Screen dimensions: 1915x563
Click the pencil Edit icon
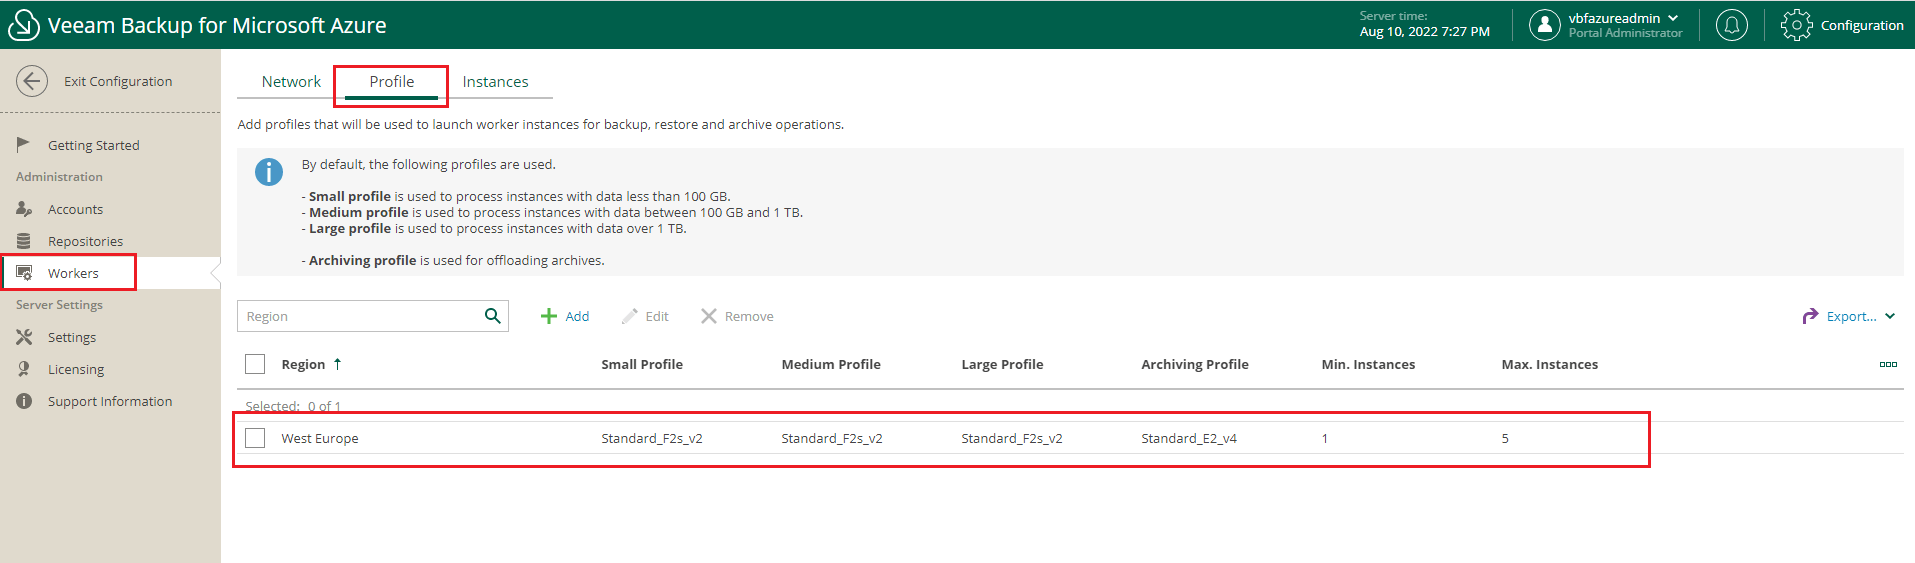[629, 316]
